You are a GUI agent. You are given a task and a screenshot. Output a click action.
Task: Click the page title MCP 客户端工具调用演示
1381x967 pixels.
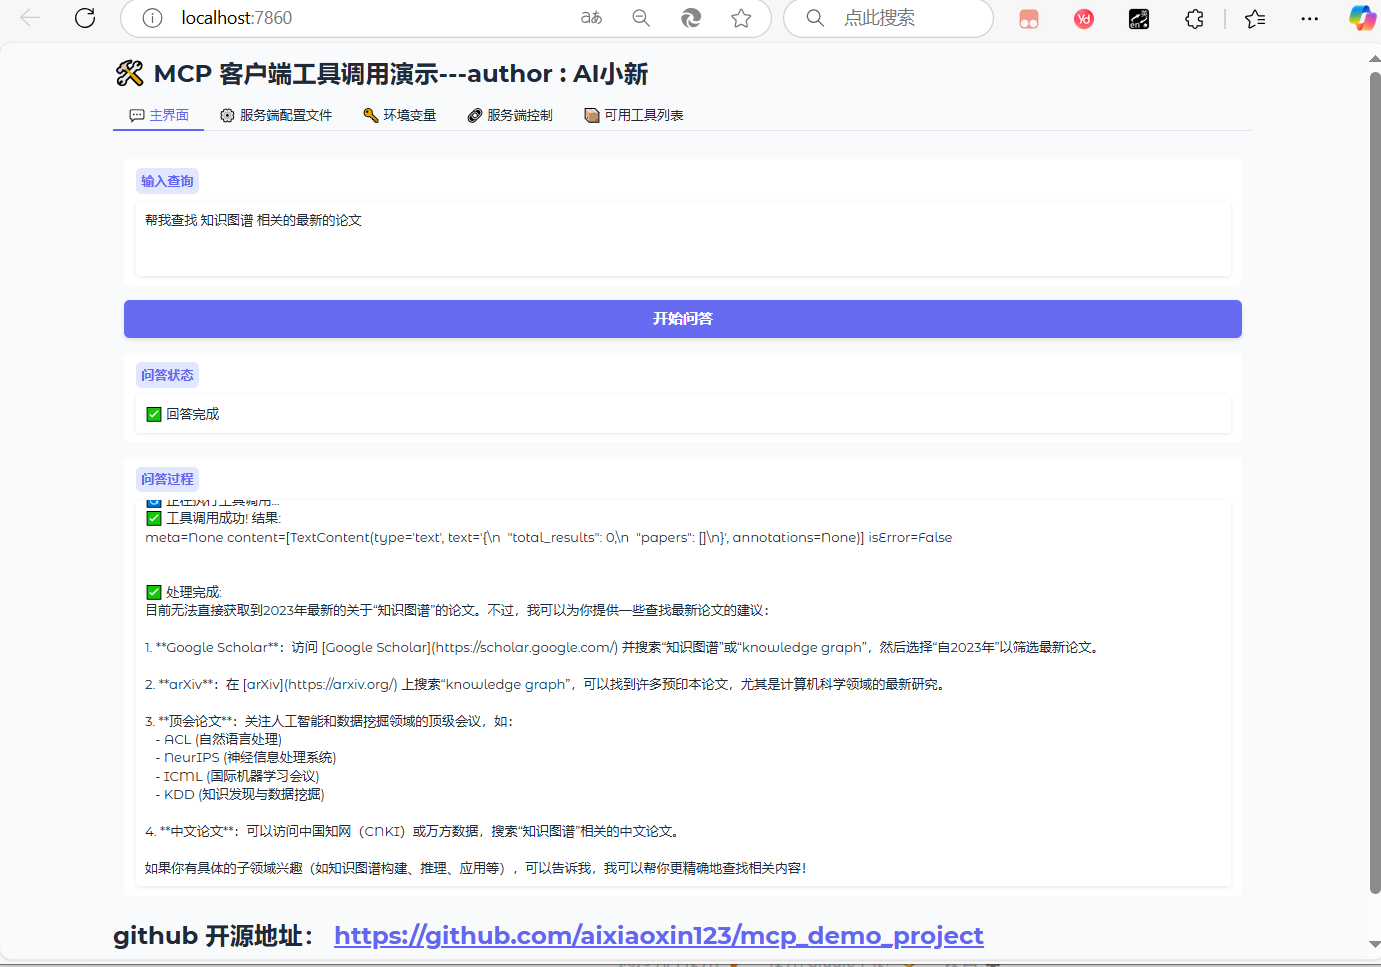pyautogui.click(x=381, y=74)
